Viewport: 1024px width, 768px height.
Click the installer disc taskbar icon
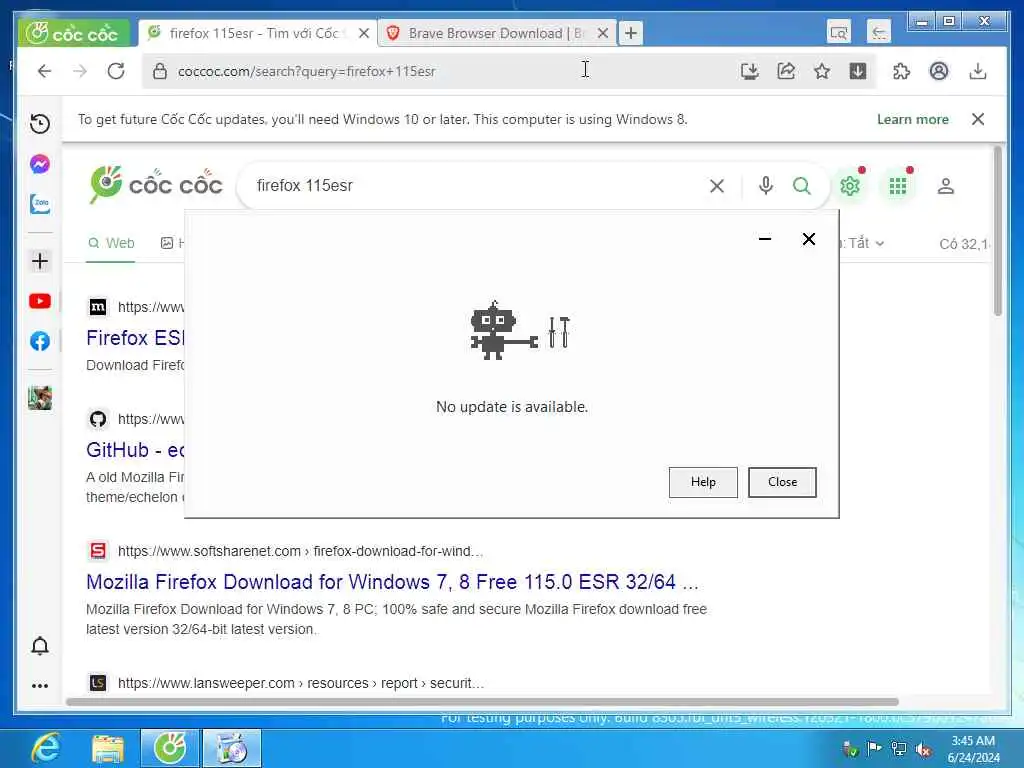(231, 748)
